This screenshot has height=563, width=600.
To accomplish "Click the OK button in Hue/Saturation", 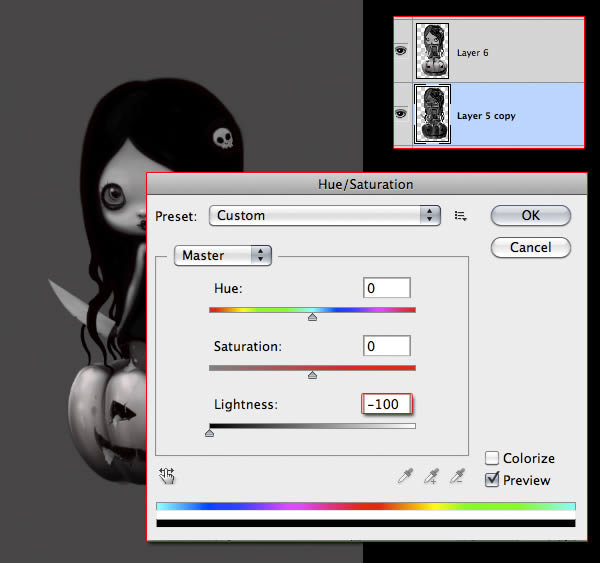I will [531, 215].
